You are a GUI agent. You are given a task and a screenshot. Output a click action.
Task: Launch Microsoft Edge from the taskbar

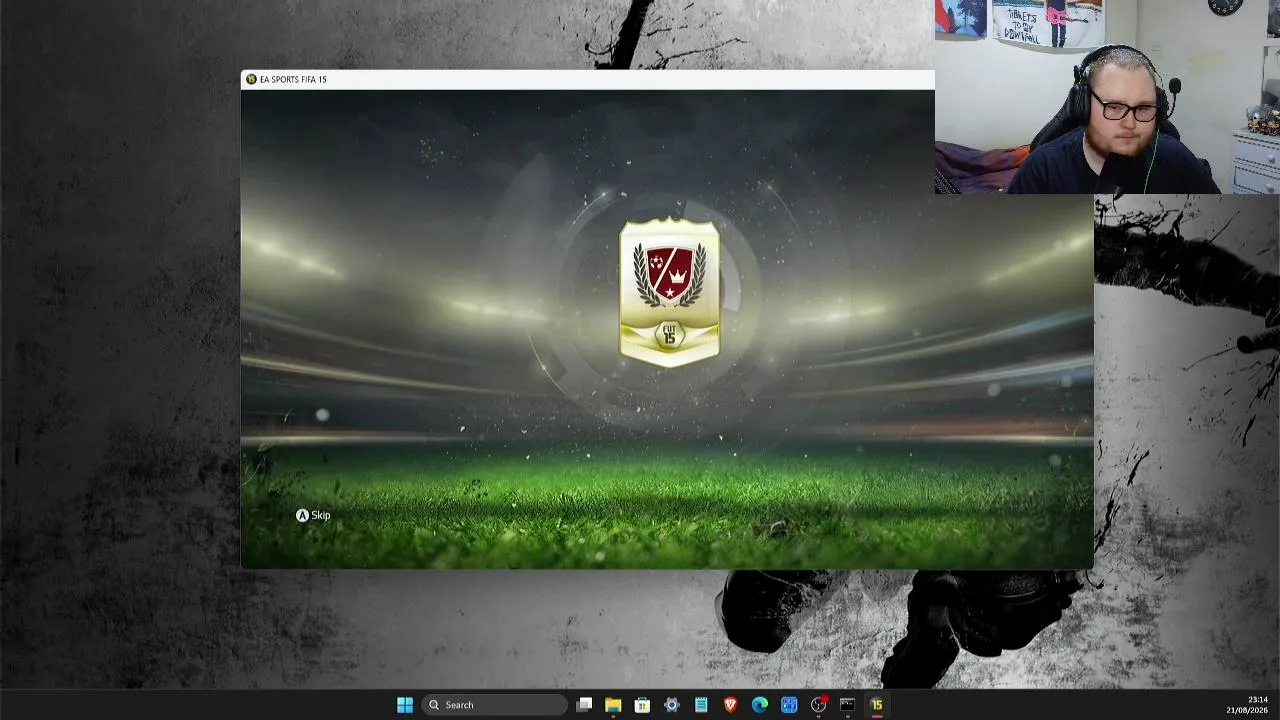(x=760, y=705)
